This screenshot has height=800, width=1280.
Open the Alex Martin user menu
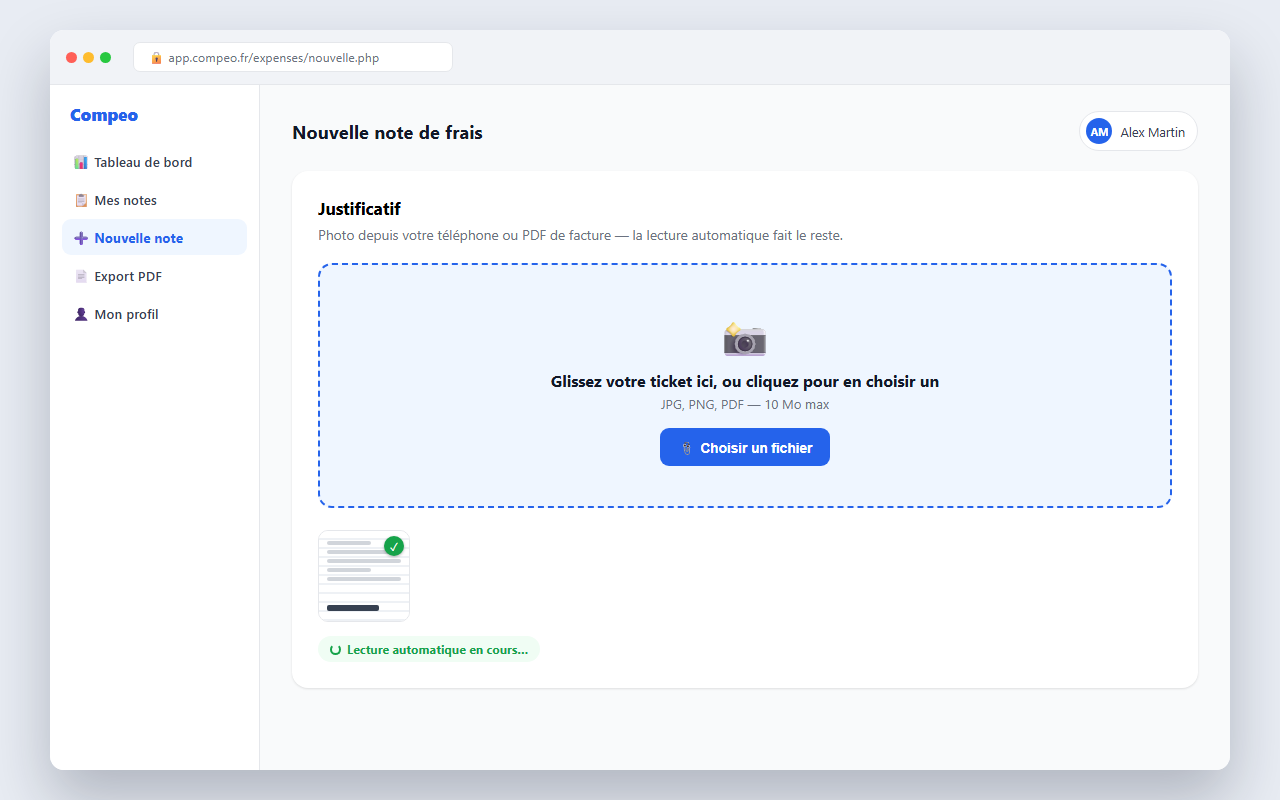tap(1138, 132)
